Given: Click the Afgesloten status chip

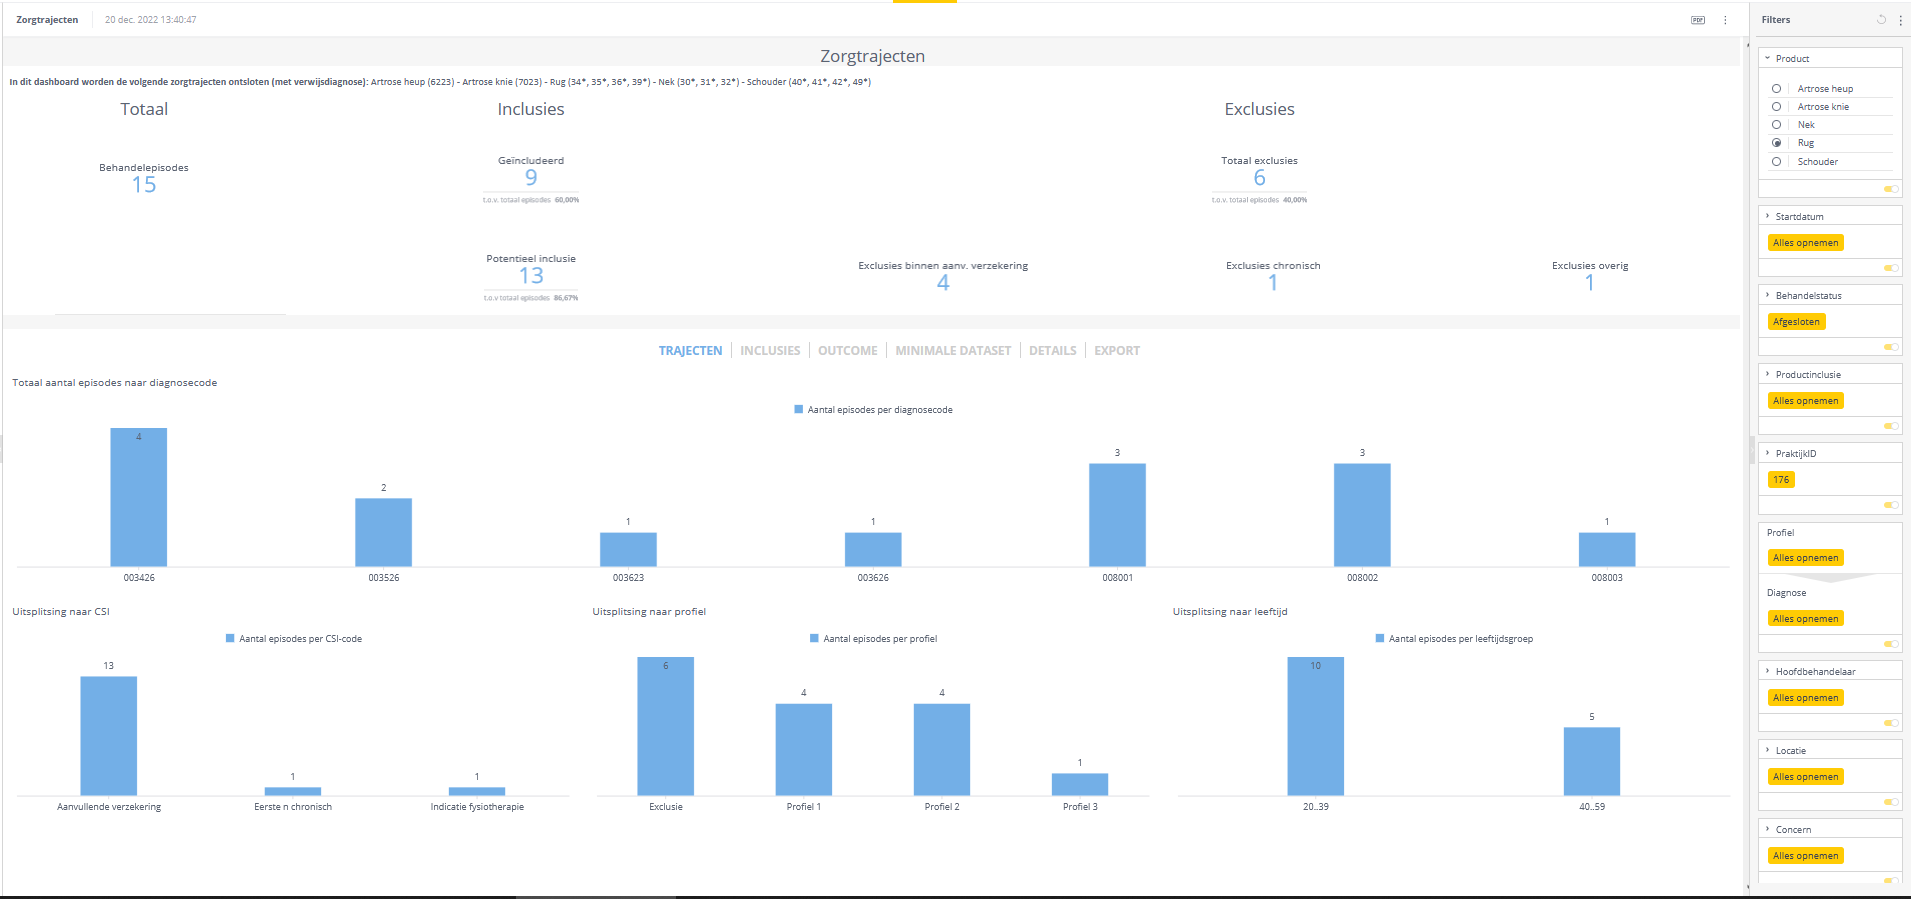Looking at the screenshot, I should point(1797,322).
